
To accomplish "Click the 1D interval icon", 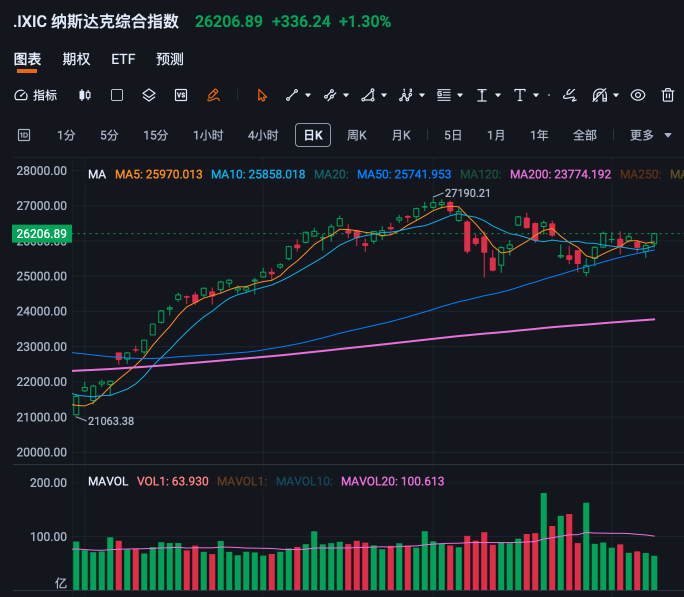I will pyautogui.click(x=24, y=135).
